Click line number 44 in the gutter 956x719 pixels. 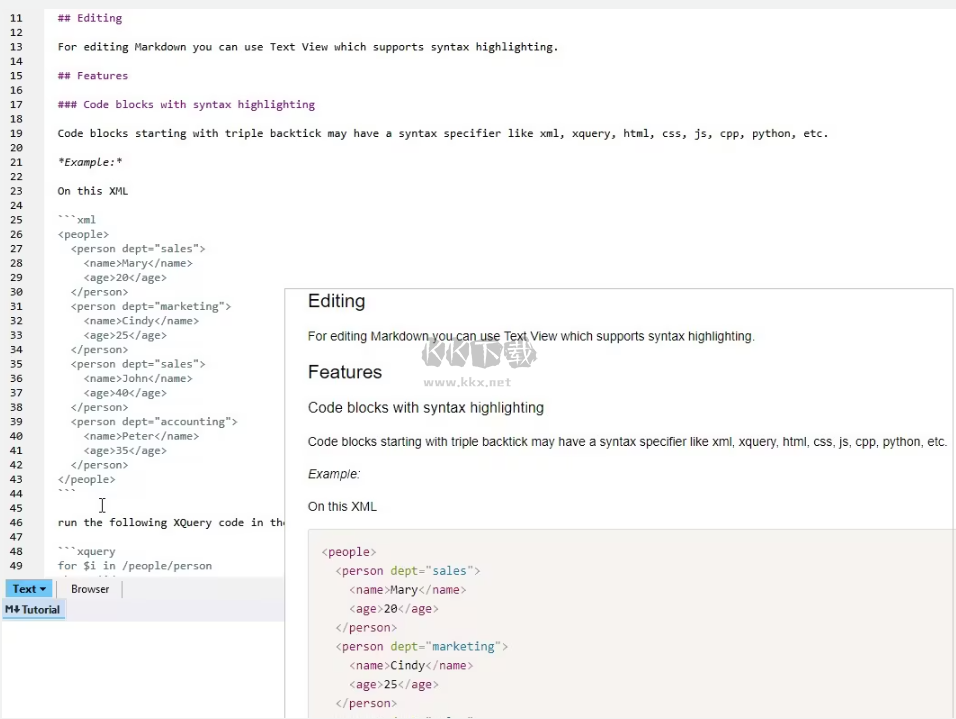(16, 494)
